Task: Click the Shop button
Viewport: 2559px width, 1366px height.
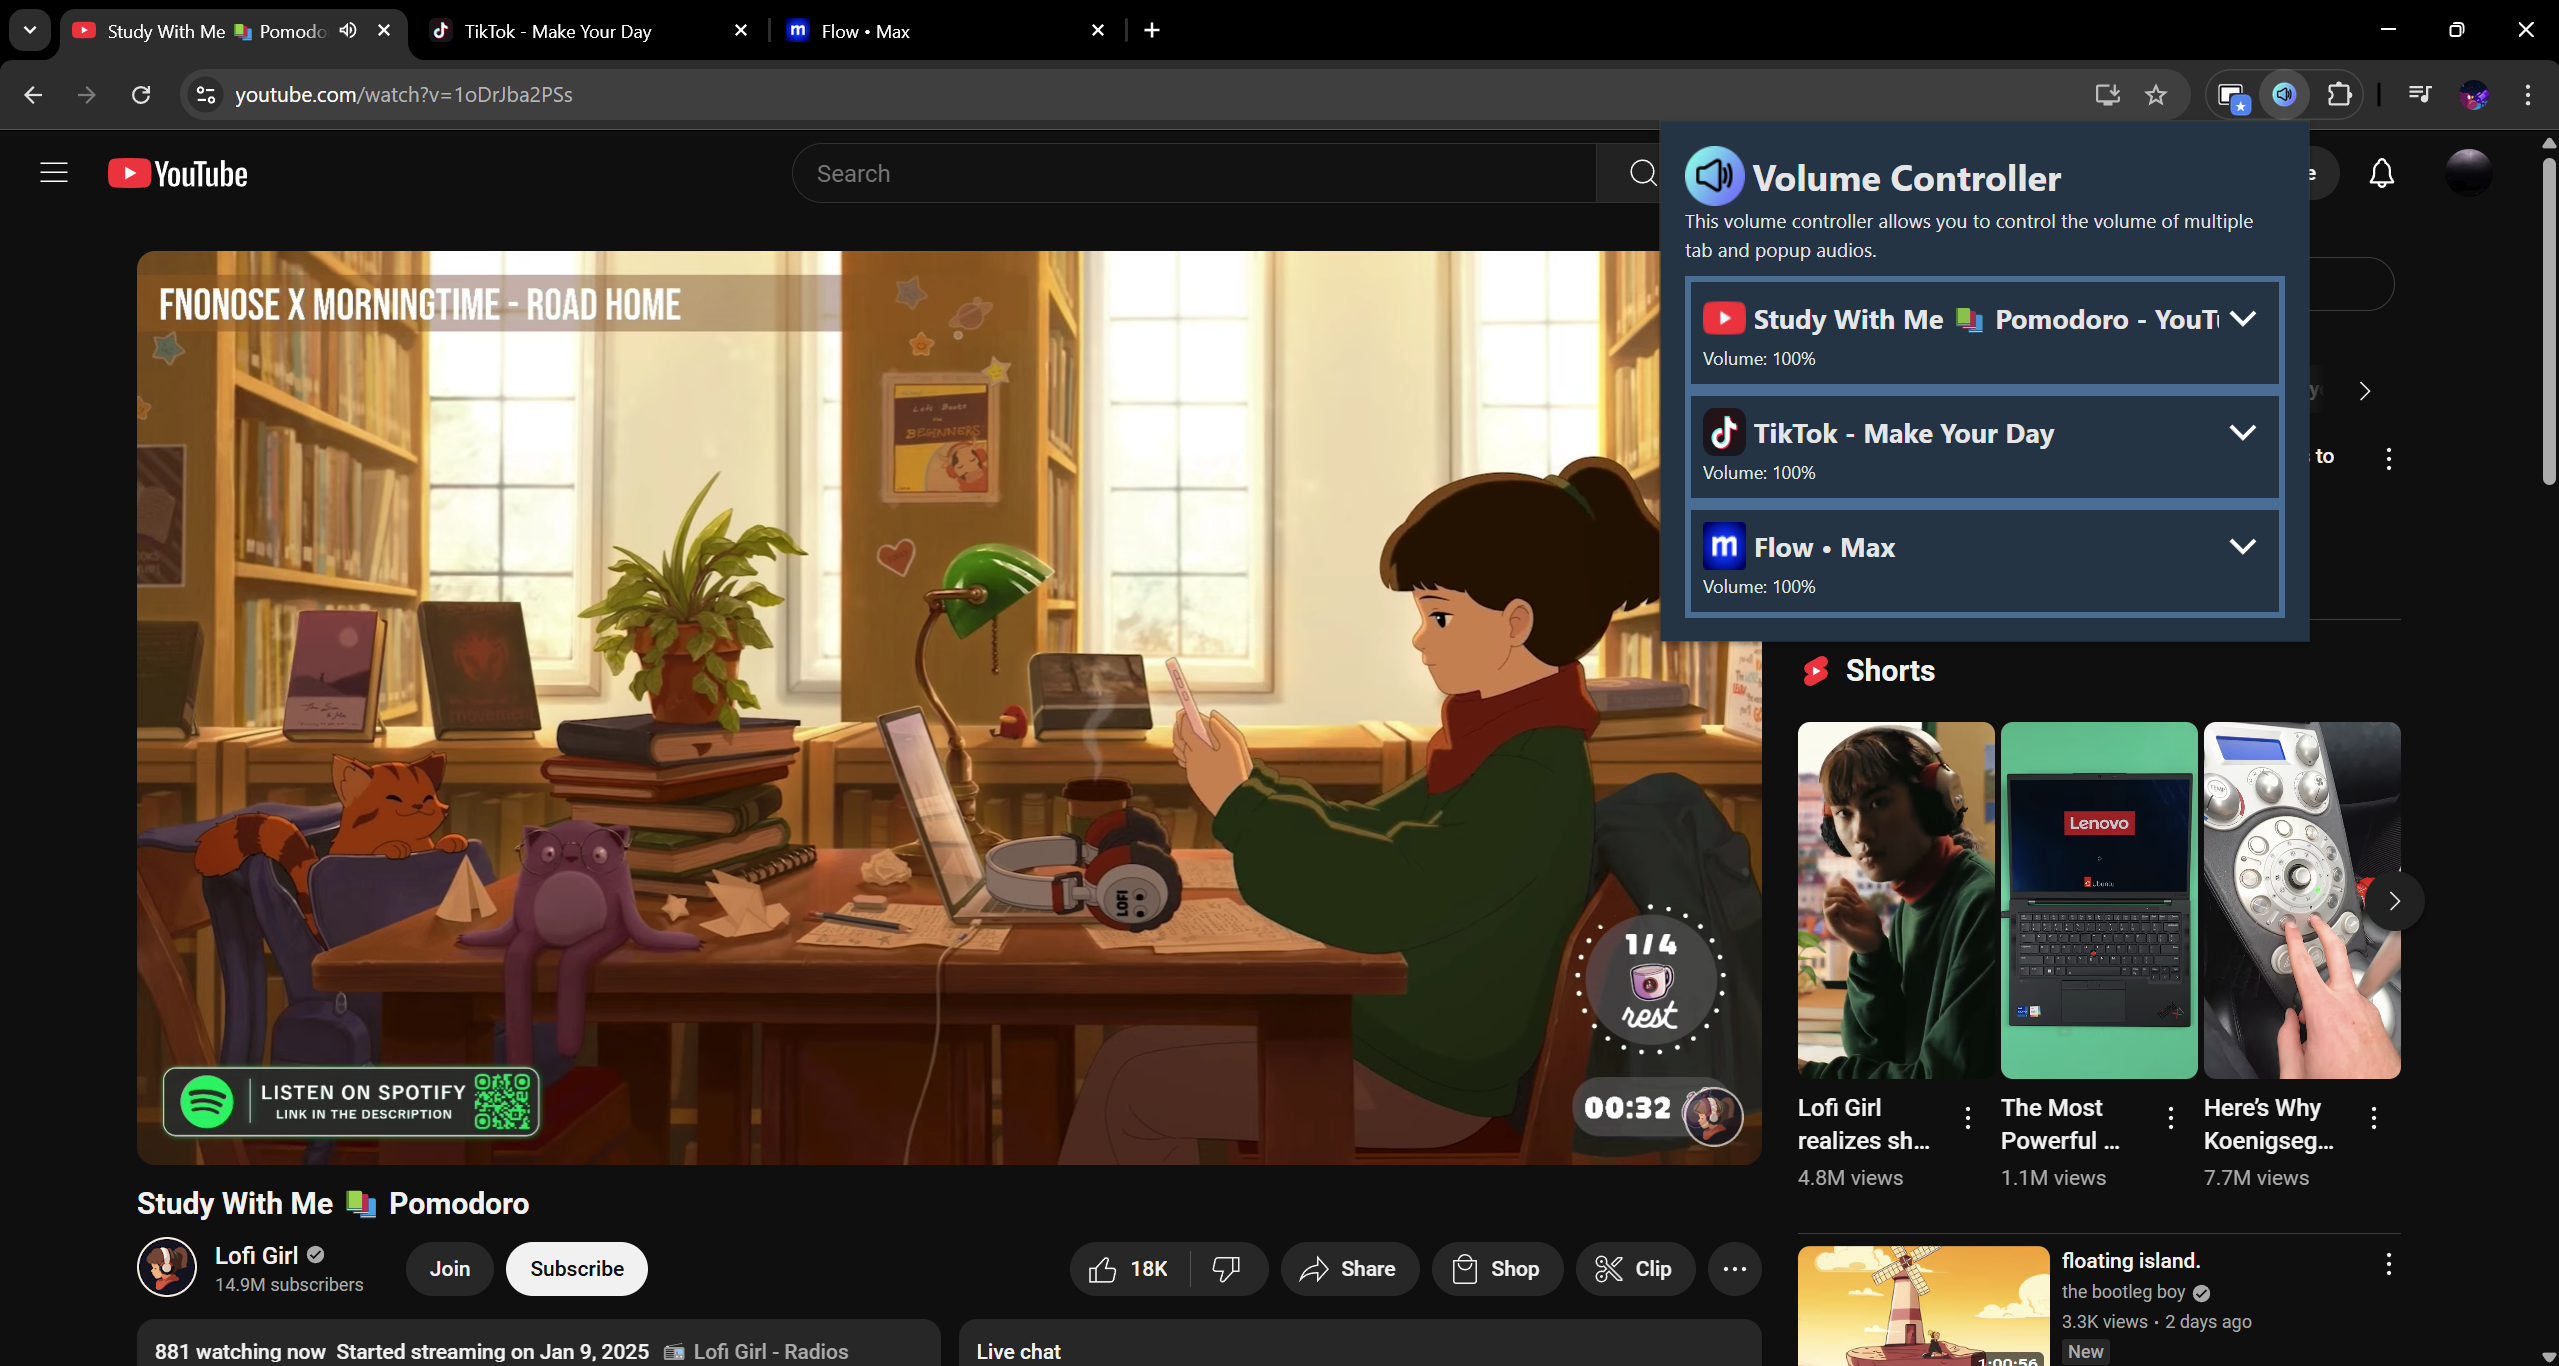Action: 1497,1269
